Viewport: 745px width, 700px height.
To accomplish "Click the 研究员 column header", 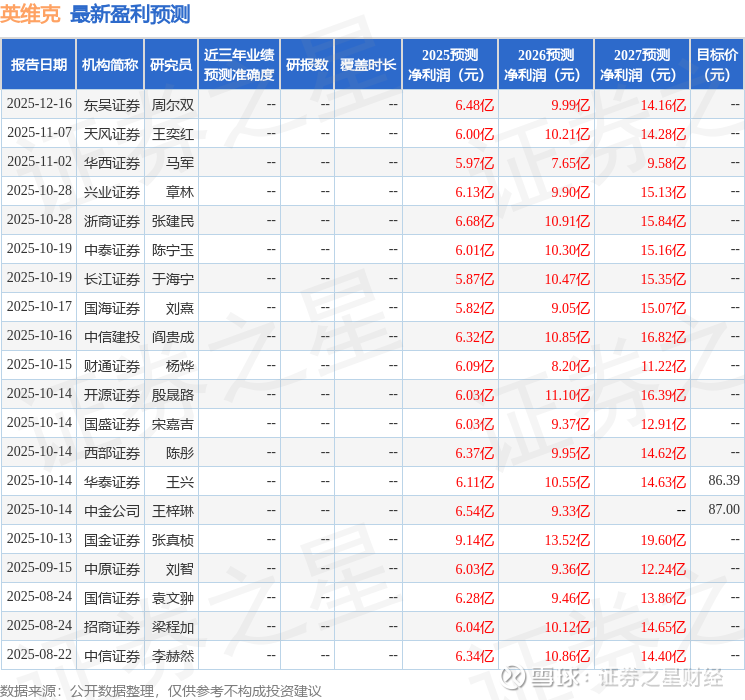I will click(x=171, y=65).
